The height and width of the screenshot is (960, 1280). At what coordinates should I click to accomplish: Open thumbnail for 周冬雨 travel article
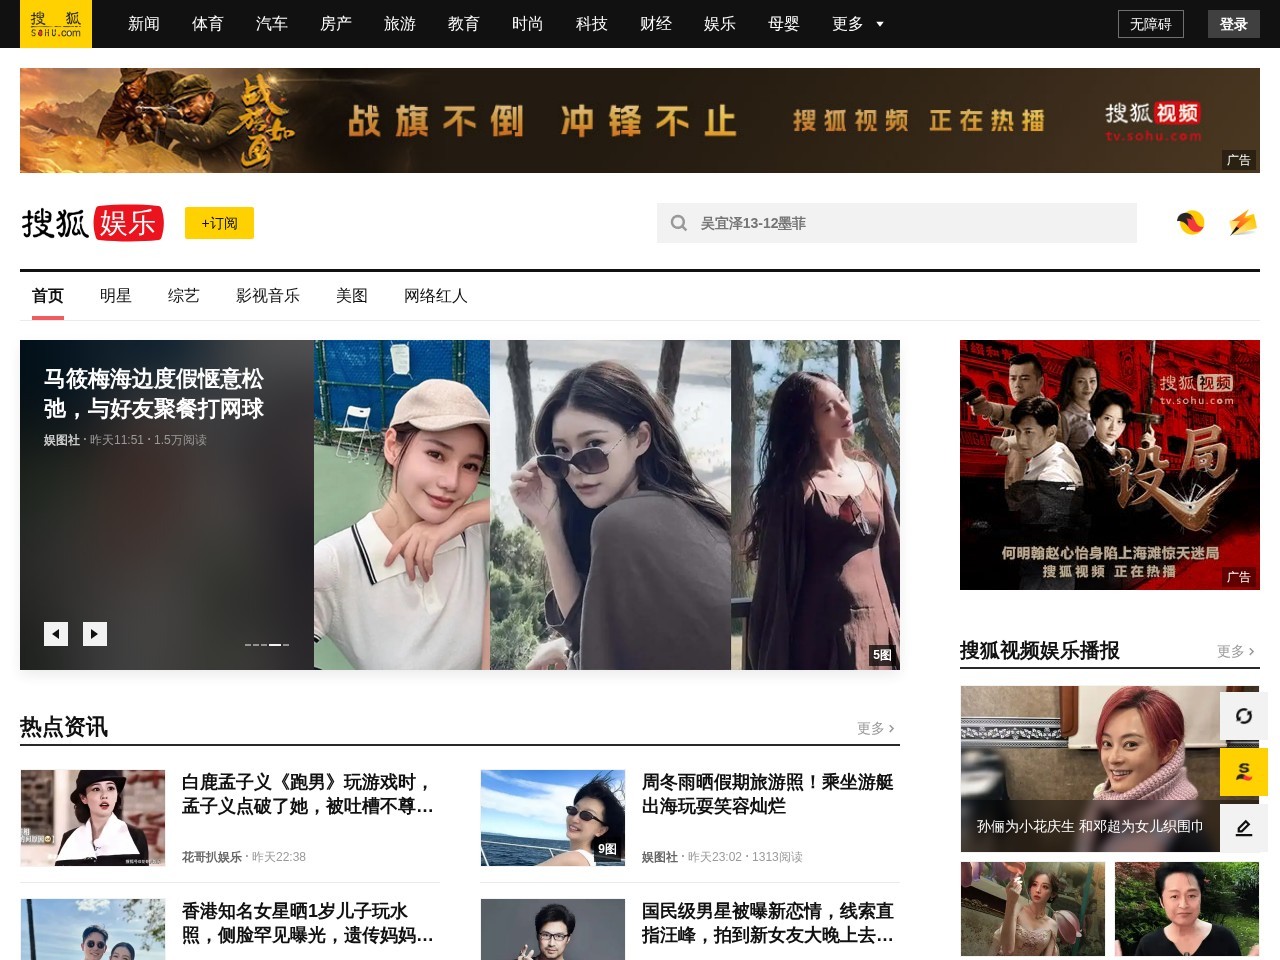click(553, 818)
